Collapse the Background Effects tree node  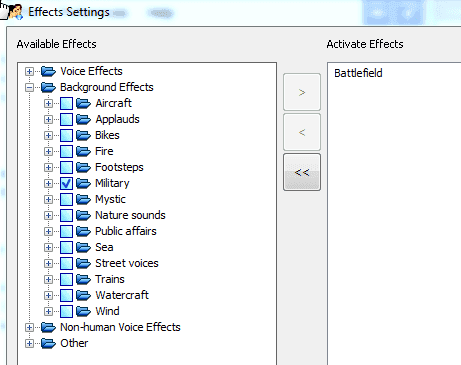29,87
